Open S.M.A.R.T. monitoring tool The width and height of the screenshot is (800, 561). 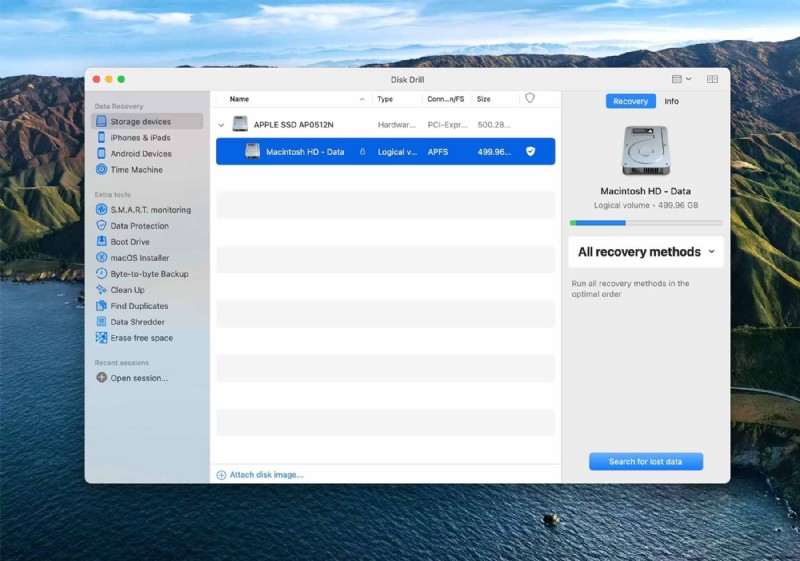[150, 210]
